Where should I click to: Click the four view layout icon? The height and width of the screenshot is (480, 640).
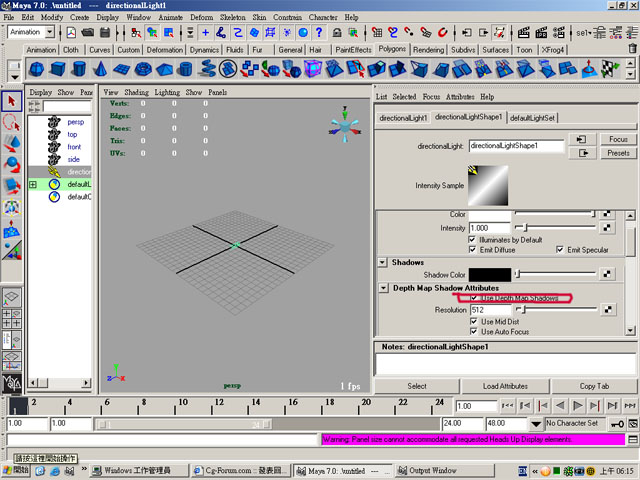(x=11, y=319)
